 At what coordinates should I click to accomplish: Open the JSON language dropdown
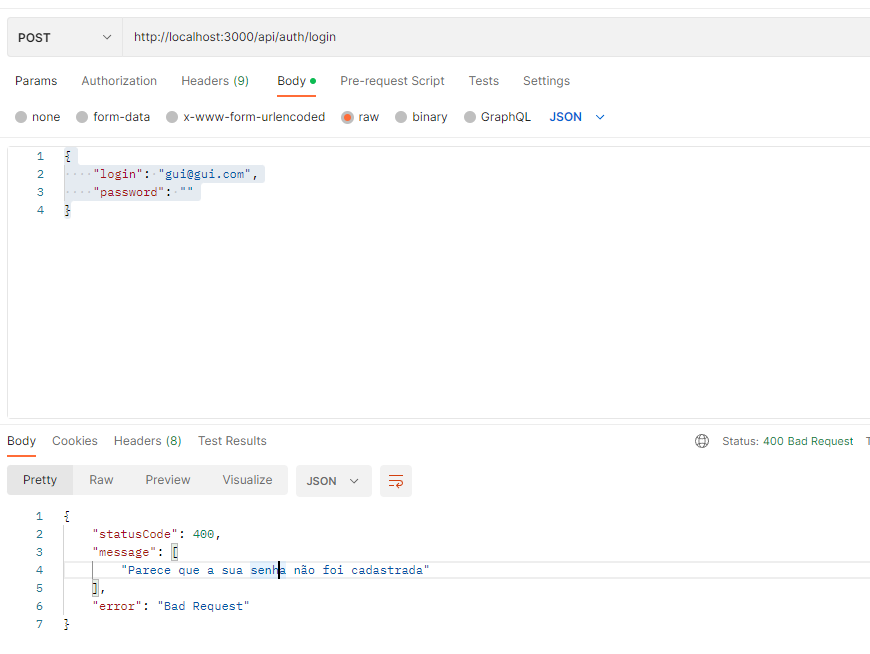pos(578,117)
